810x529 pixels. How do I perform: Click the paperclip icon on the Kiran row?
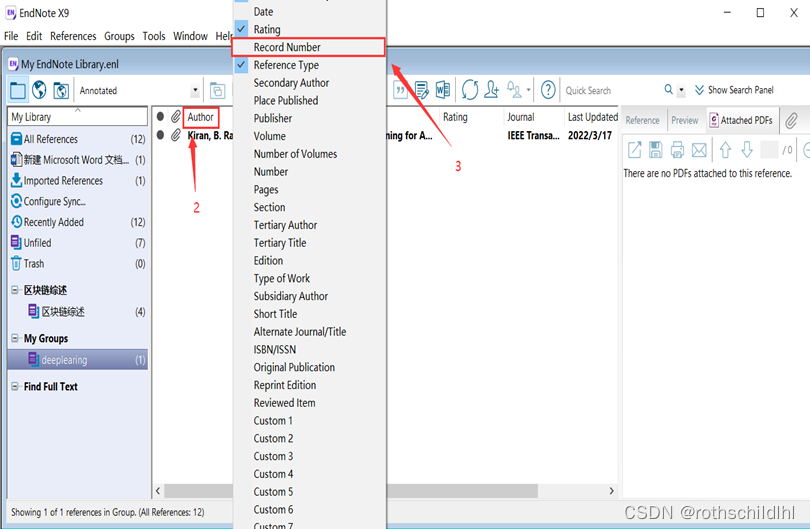pos(176,135)
